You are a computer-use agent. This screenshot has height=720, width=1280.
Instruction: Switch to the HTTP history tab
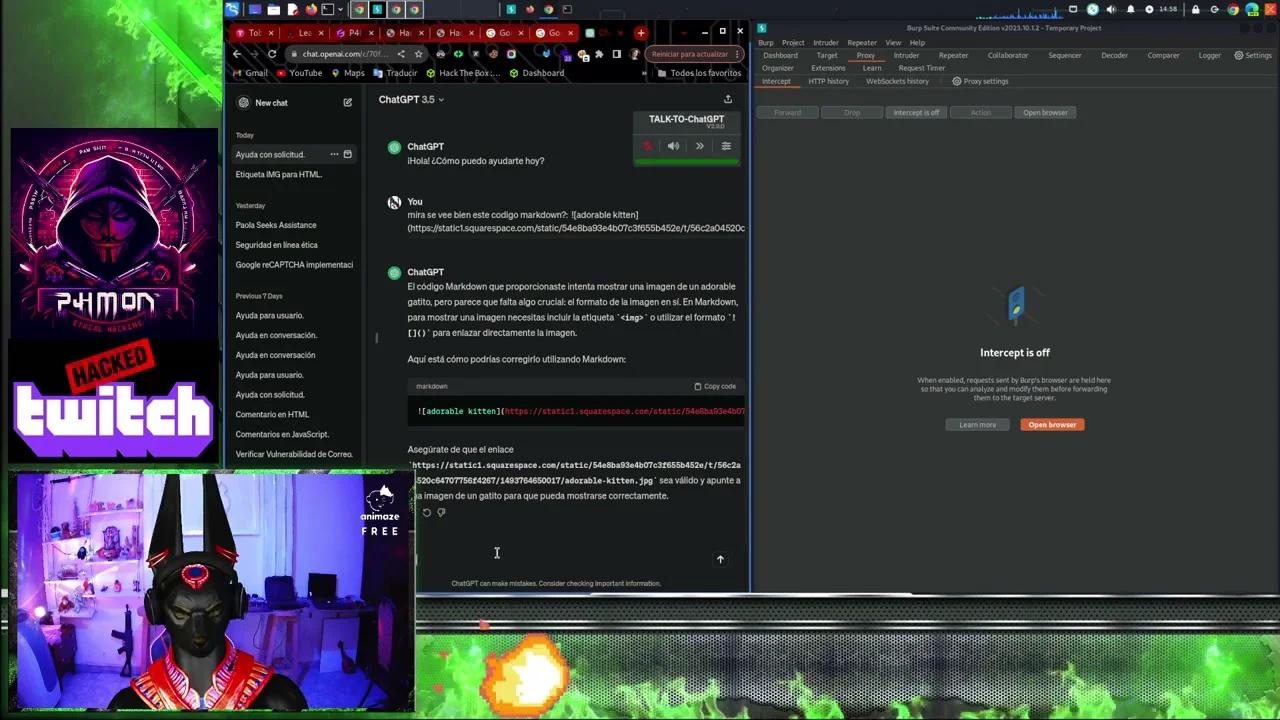(x=828, y=81)
